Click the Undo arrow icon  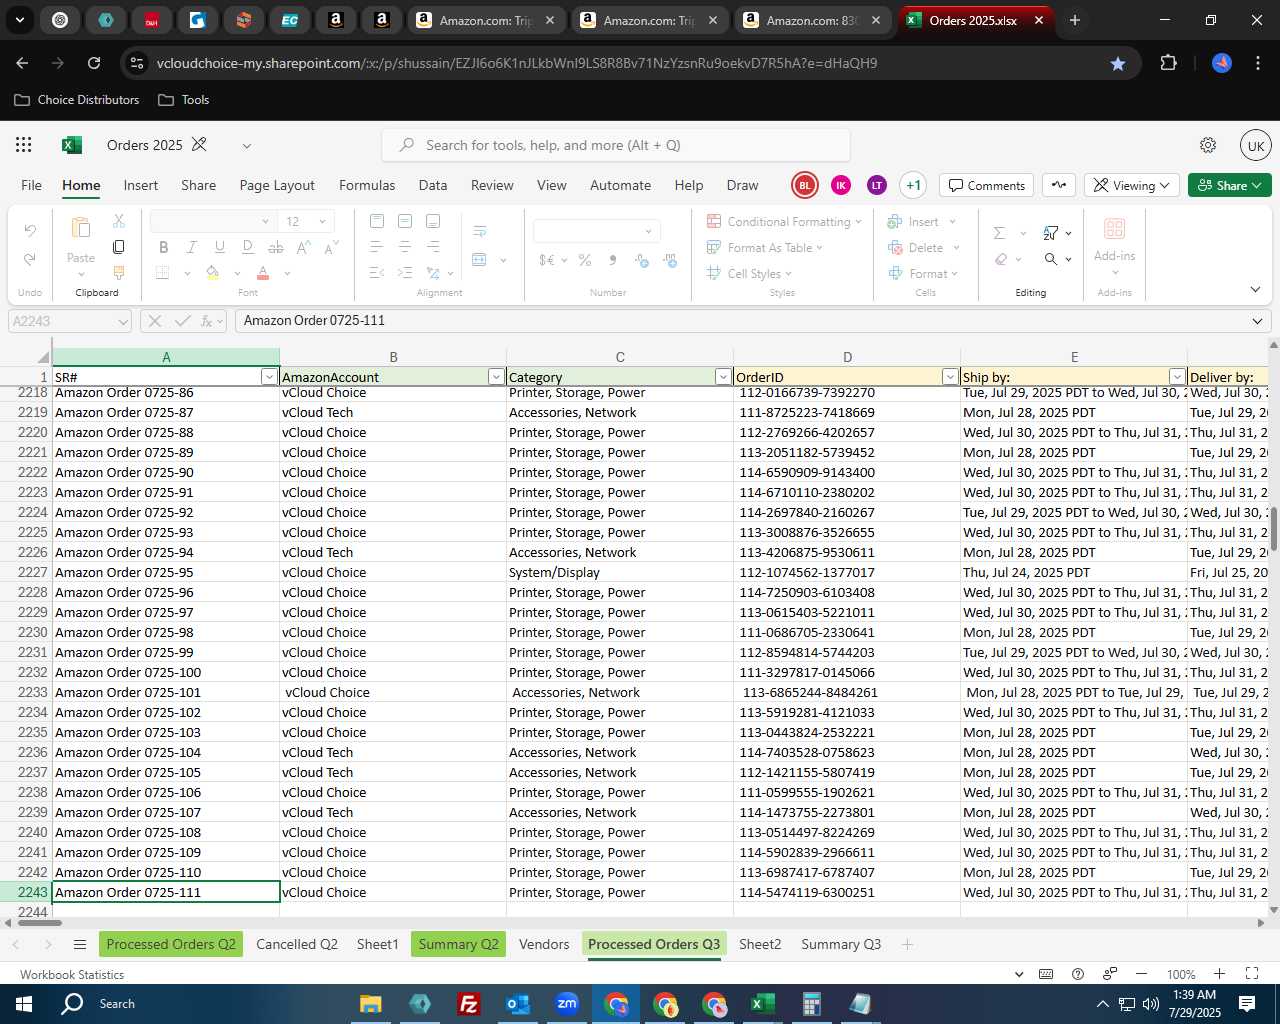[x=30, y=231]
